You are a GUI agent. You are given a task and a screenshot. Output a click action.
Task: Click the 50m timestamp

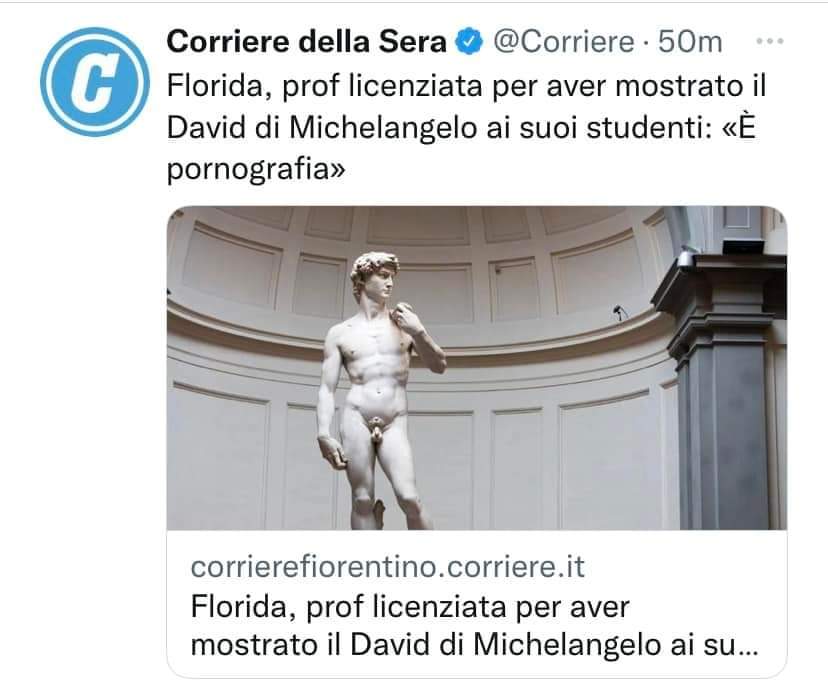tap(690, 42)
